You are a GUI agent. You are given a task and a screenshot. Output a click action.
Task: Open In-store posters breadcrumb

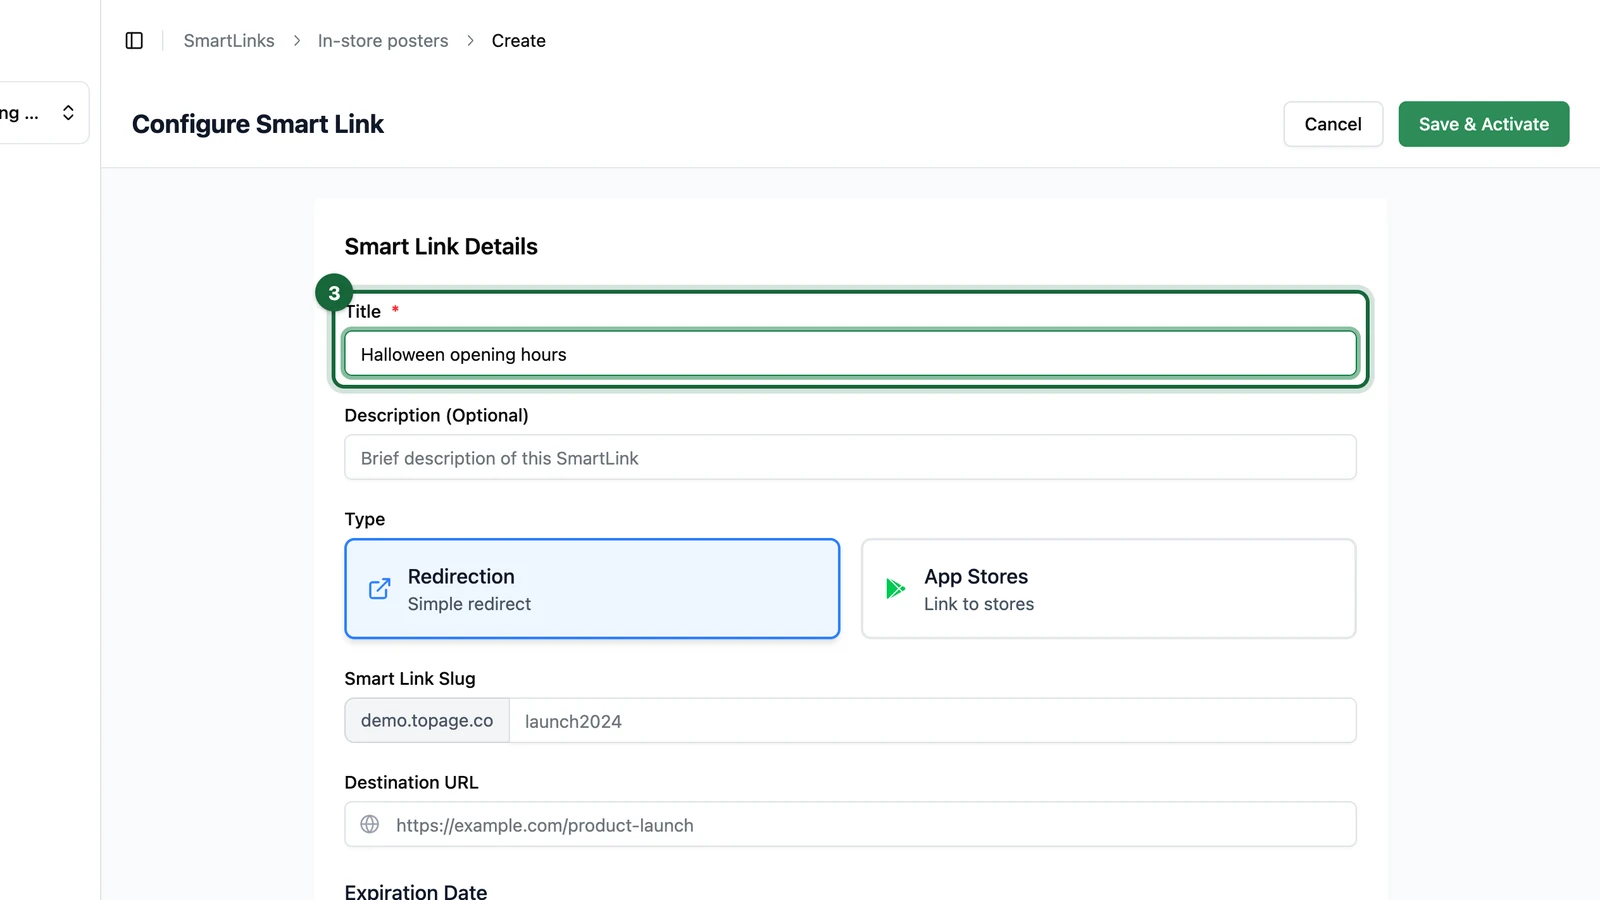tap(383, 41)
